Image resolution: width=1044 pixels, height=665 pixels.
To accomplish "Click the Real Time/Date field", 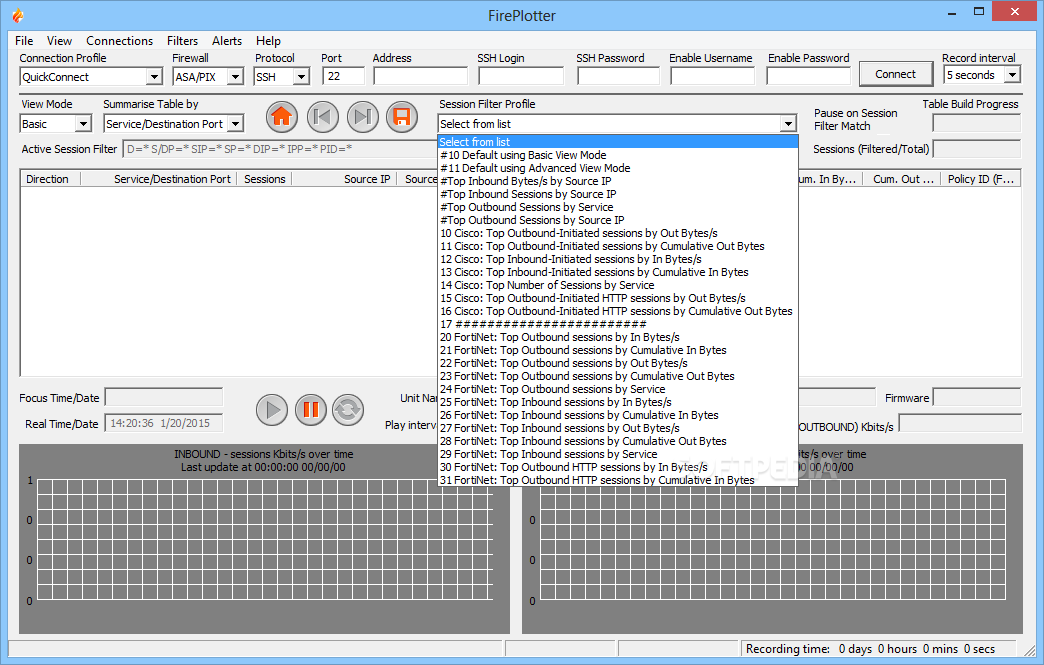I will tap(164, 423).
